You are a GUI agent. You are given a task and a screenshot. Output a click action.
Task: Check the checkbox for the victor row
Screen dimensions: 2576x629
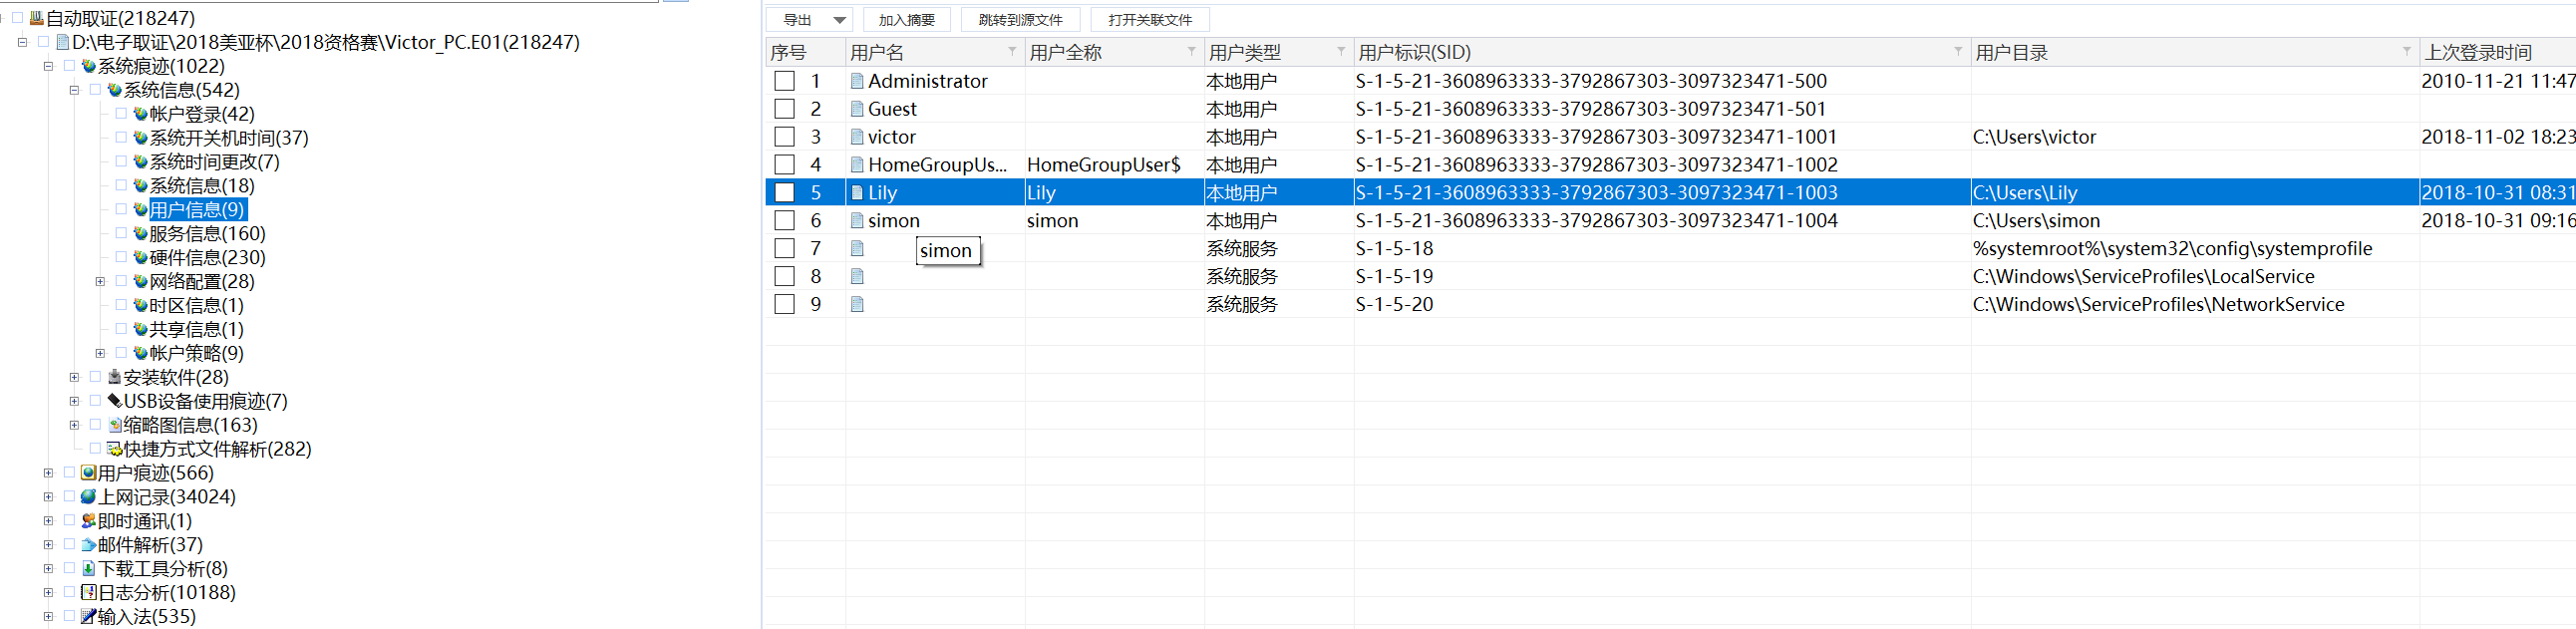click(x=785, y=137)
